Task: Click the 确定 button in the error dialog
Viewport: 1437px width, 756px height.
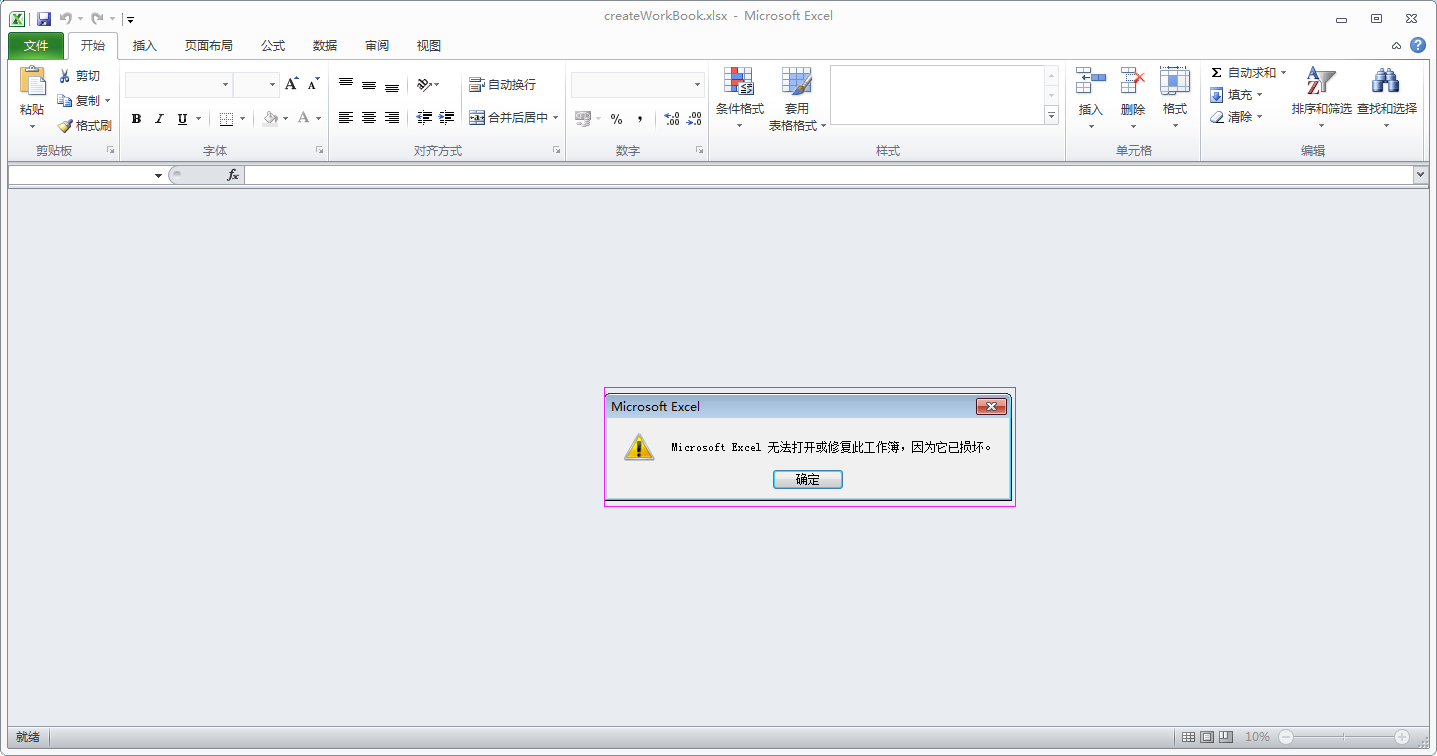Action: pos(808,480)
